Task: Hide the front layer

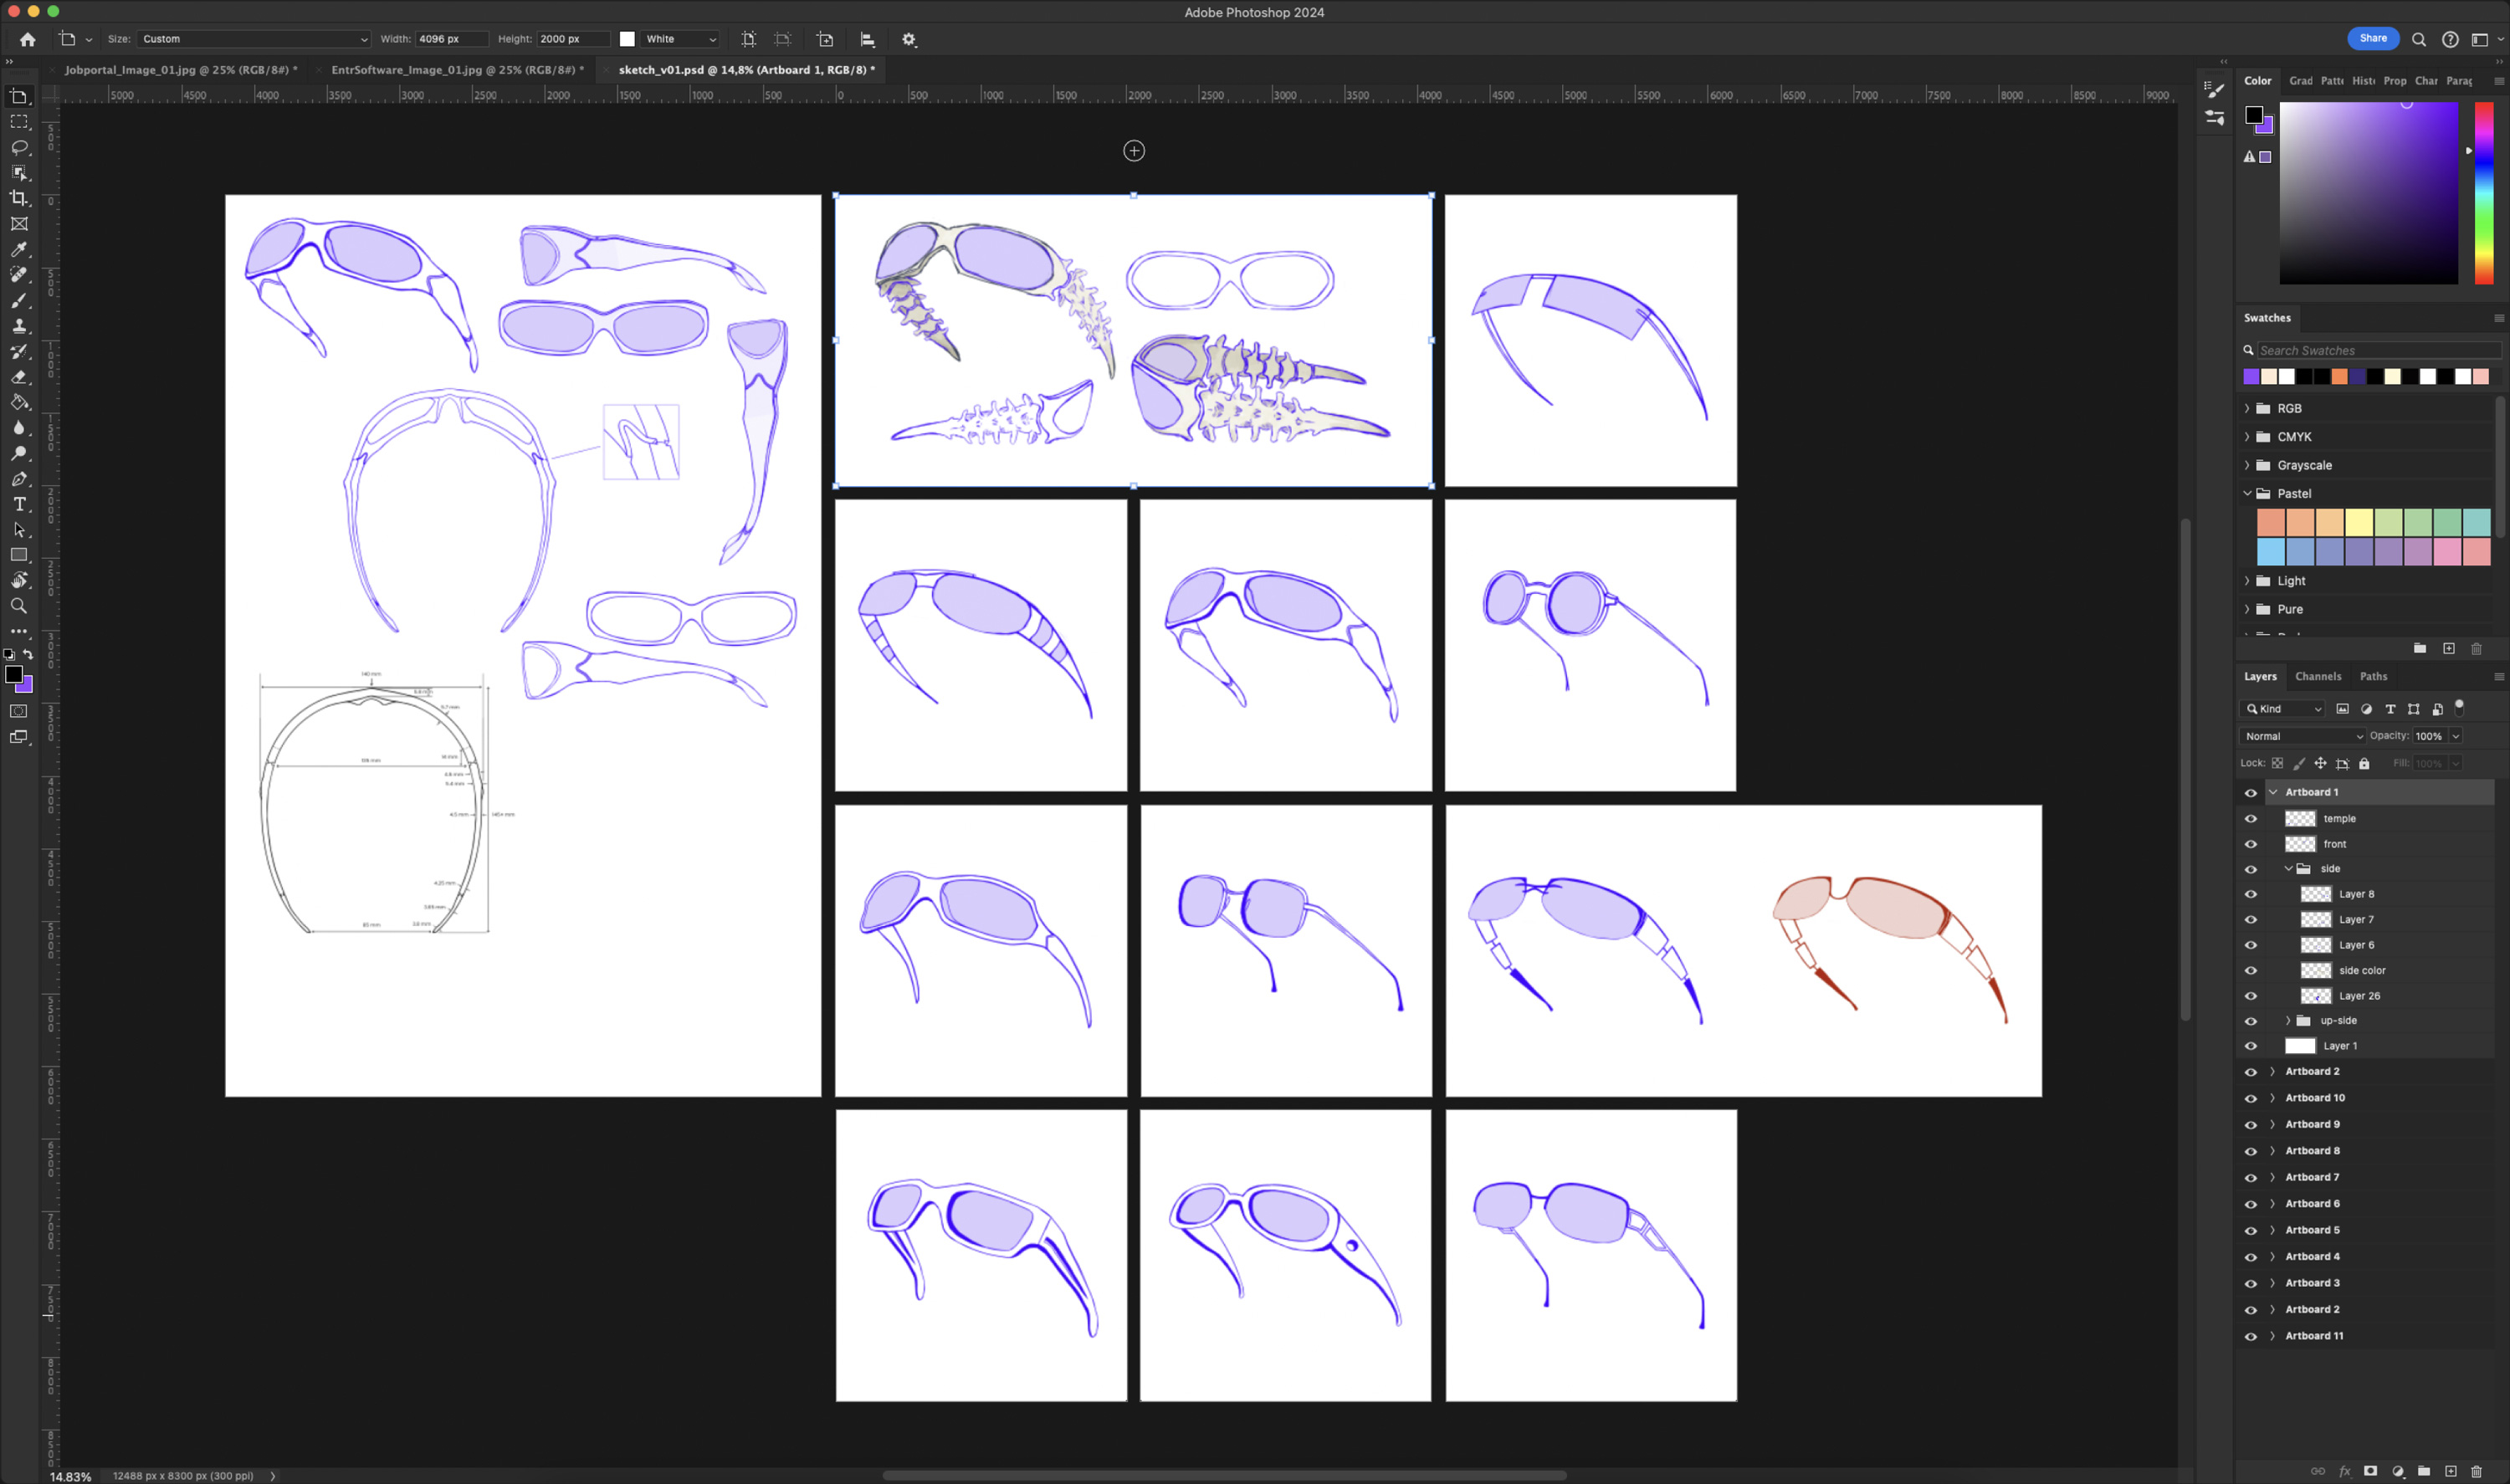Action: pyautogui.click(x=2251, y=844)
